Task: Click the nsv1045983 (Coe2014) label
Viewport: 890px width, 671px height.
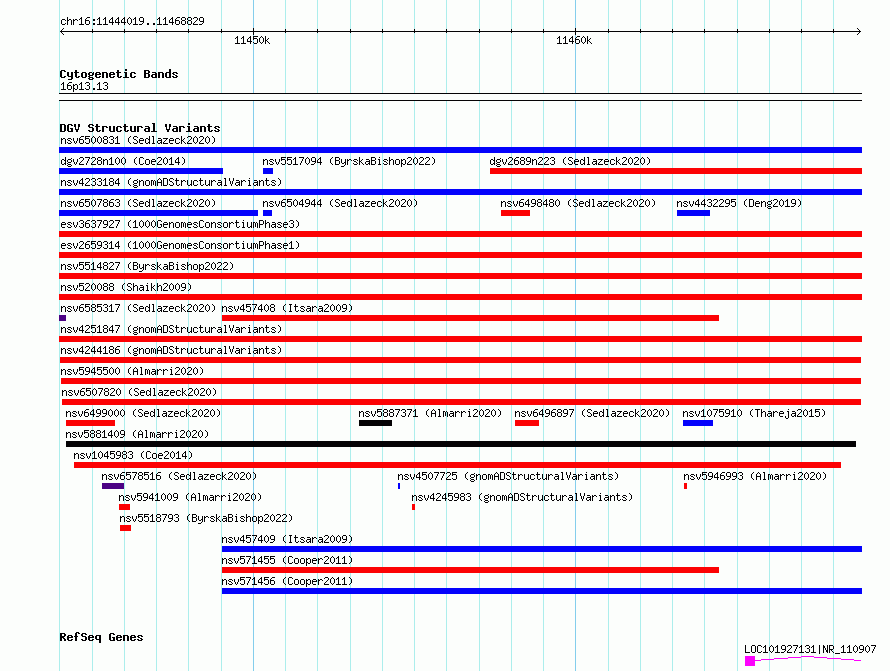Action: (133, 455)
